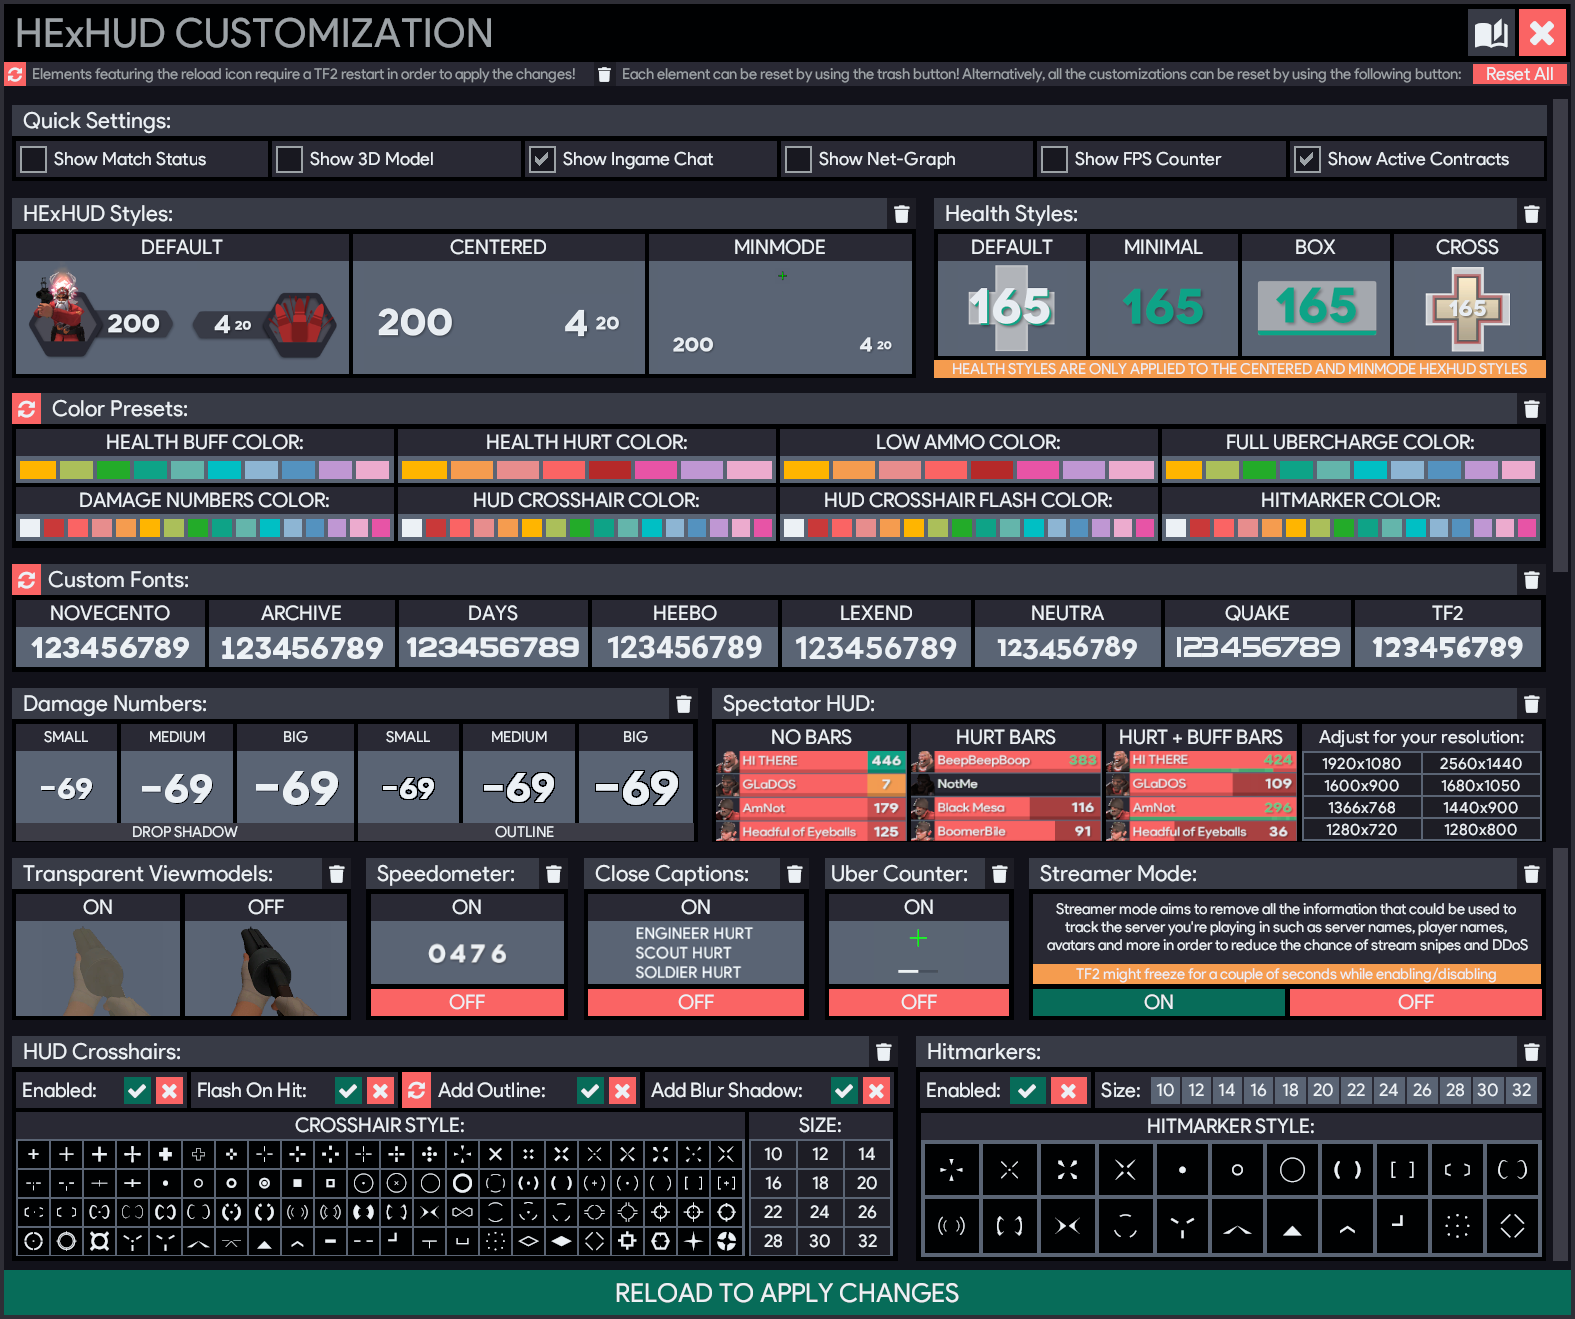Choose the CROSS health style

[x=1467, y=295]
